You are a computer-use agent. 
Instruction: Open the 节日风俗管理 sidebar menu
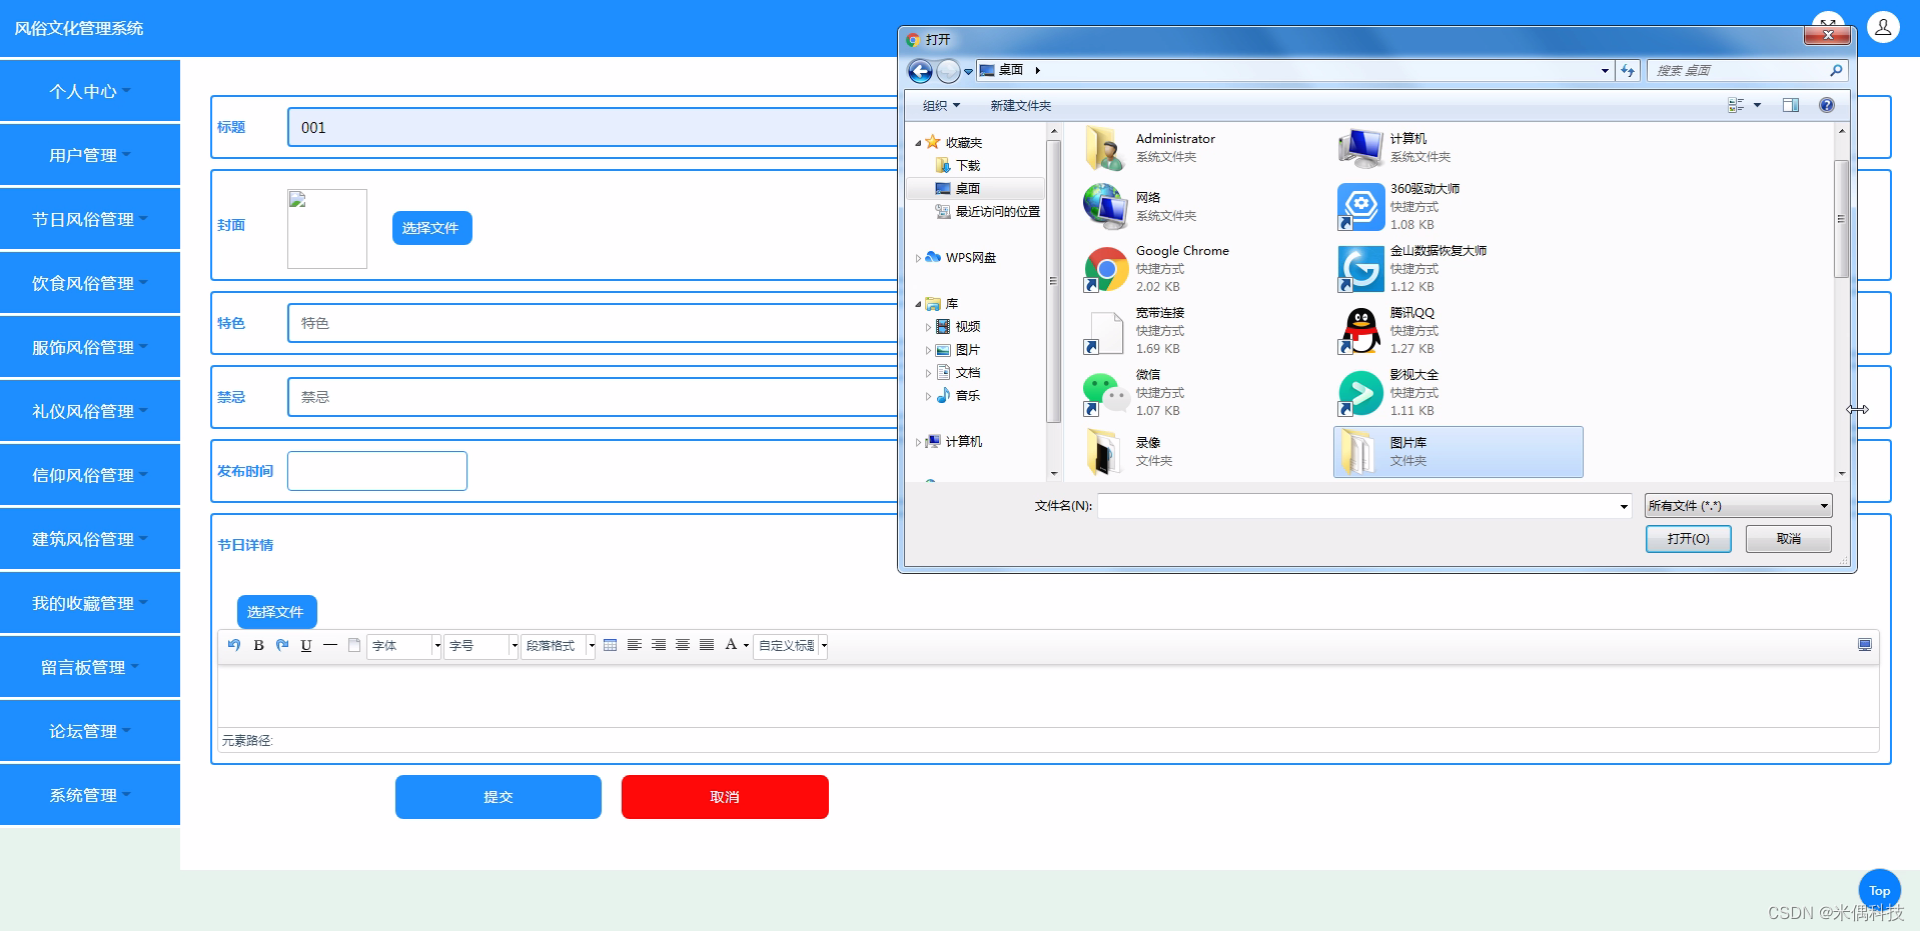pyautogui.click(x=90, y=219)
